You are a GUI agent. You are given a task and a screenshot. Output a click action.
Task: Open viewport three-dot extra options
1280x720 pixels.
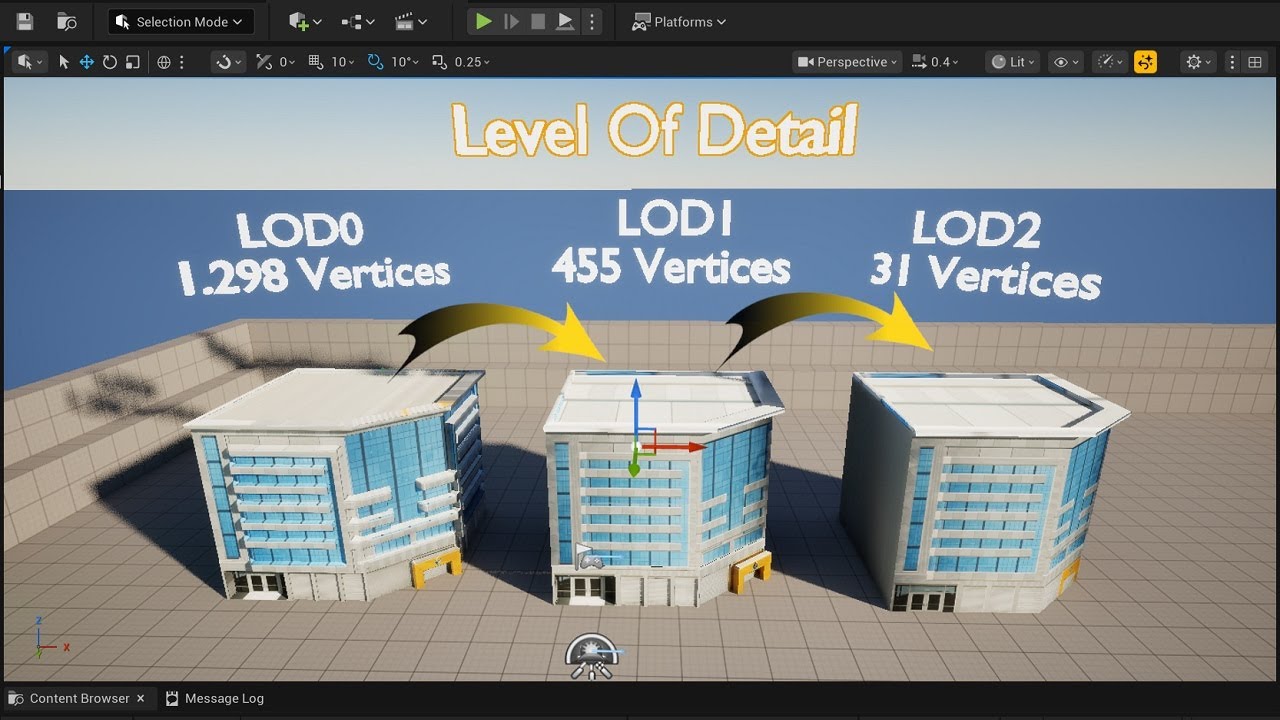point(1232,62)
